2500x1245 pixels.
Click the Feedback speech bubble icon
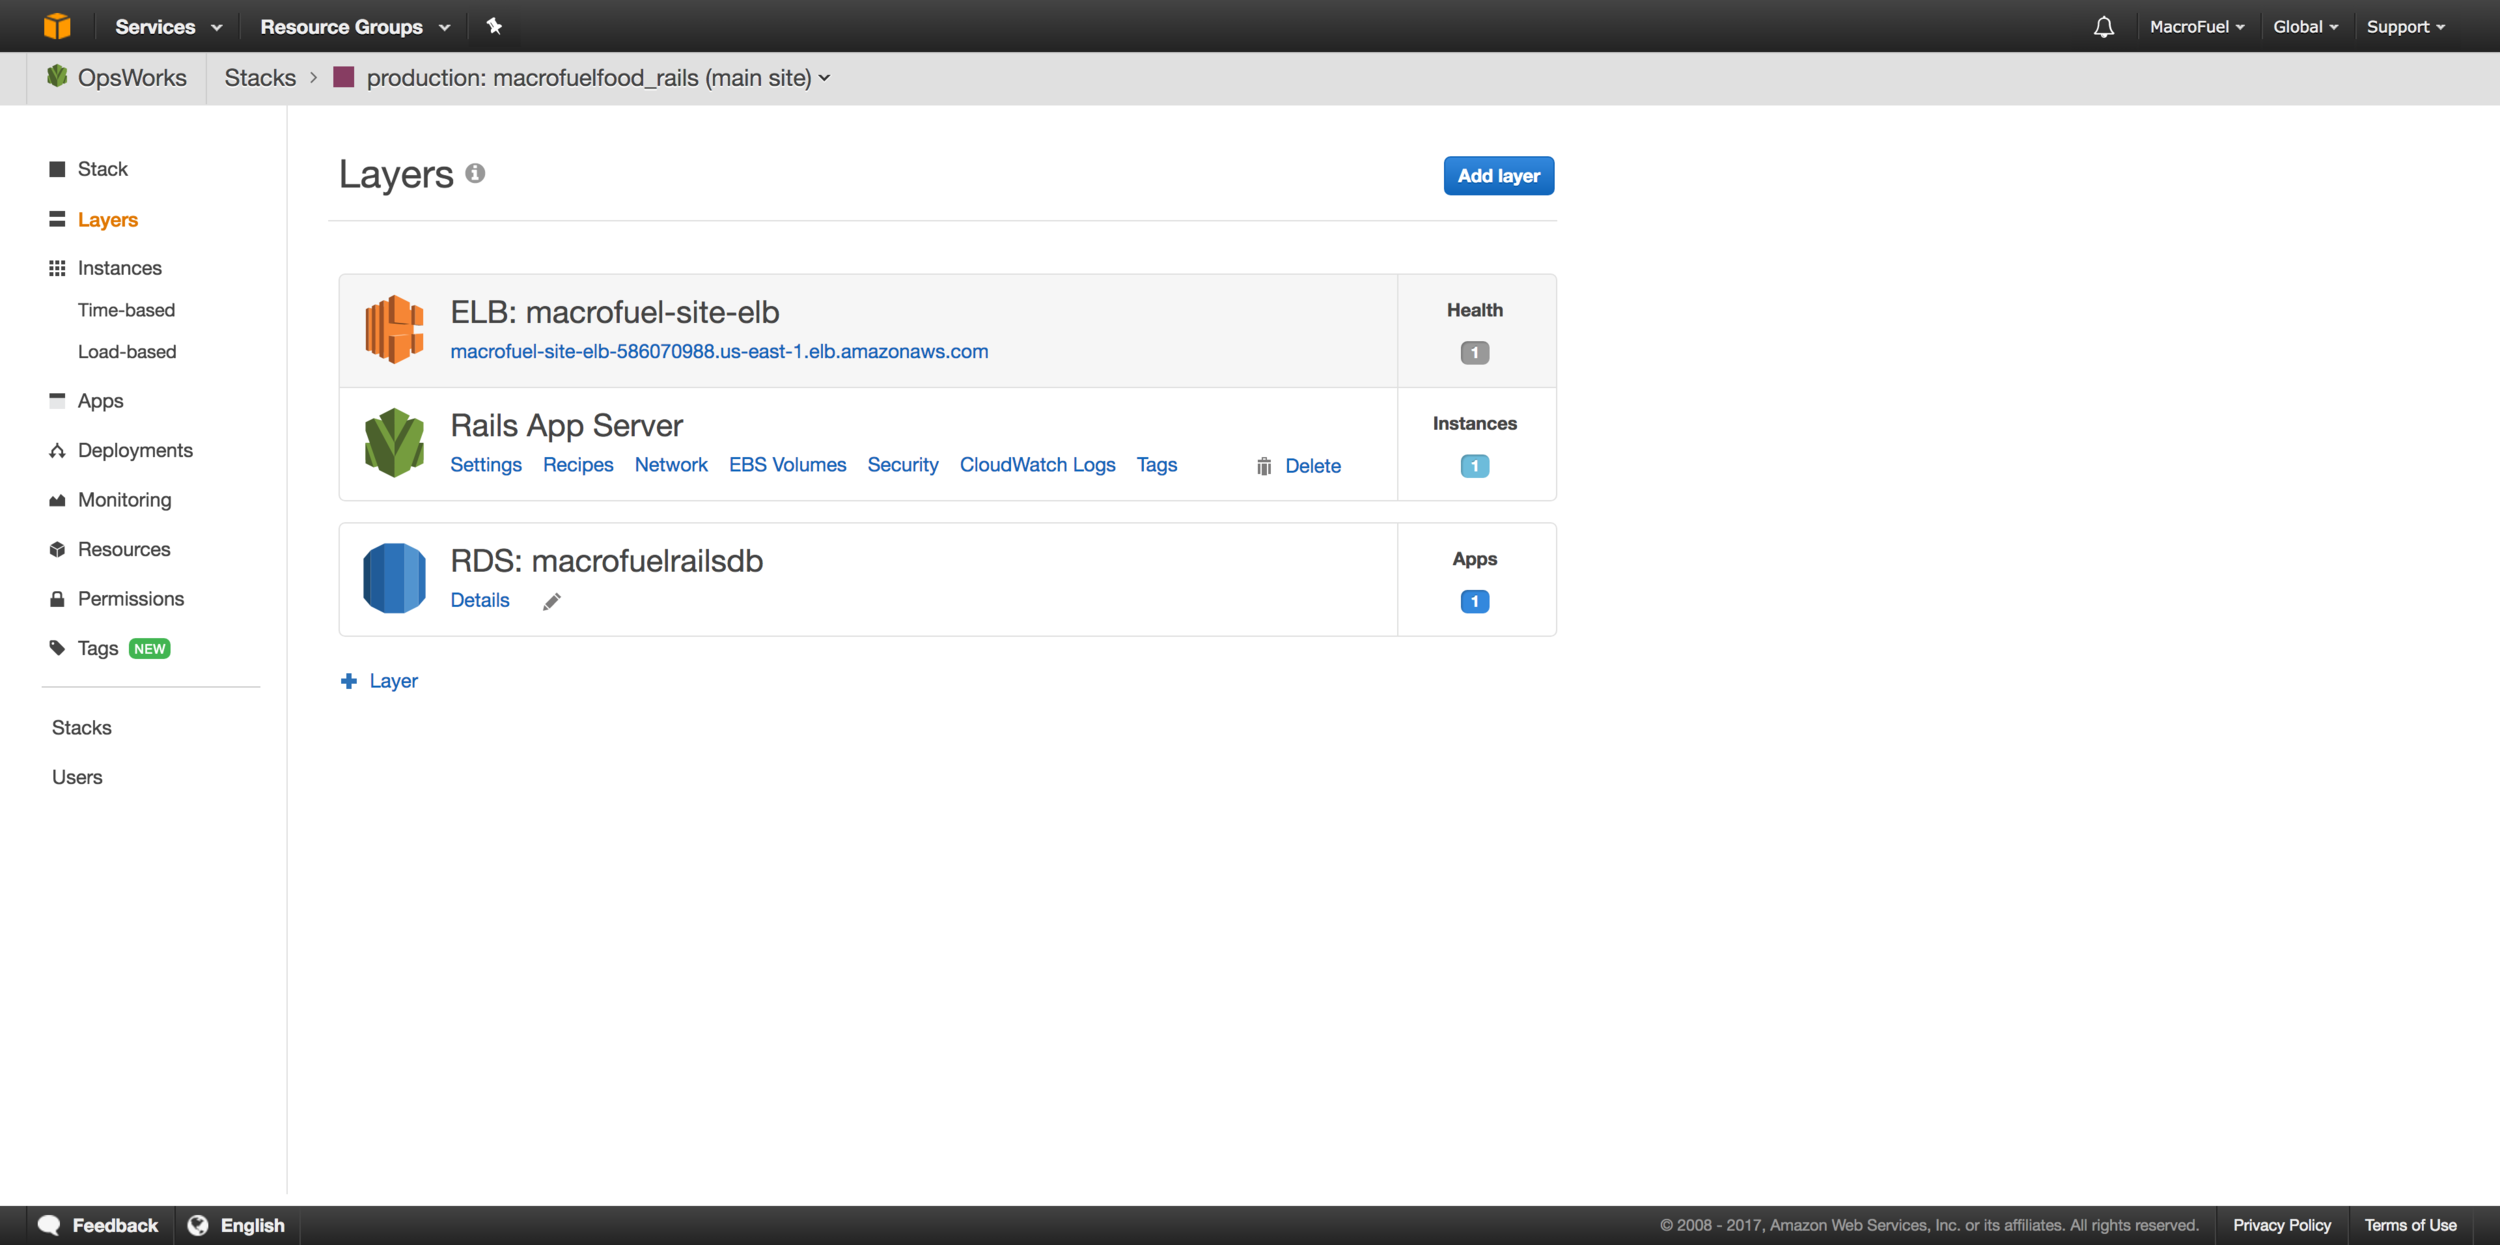[49, 1225]
